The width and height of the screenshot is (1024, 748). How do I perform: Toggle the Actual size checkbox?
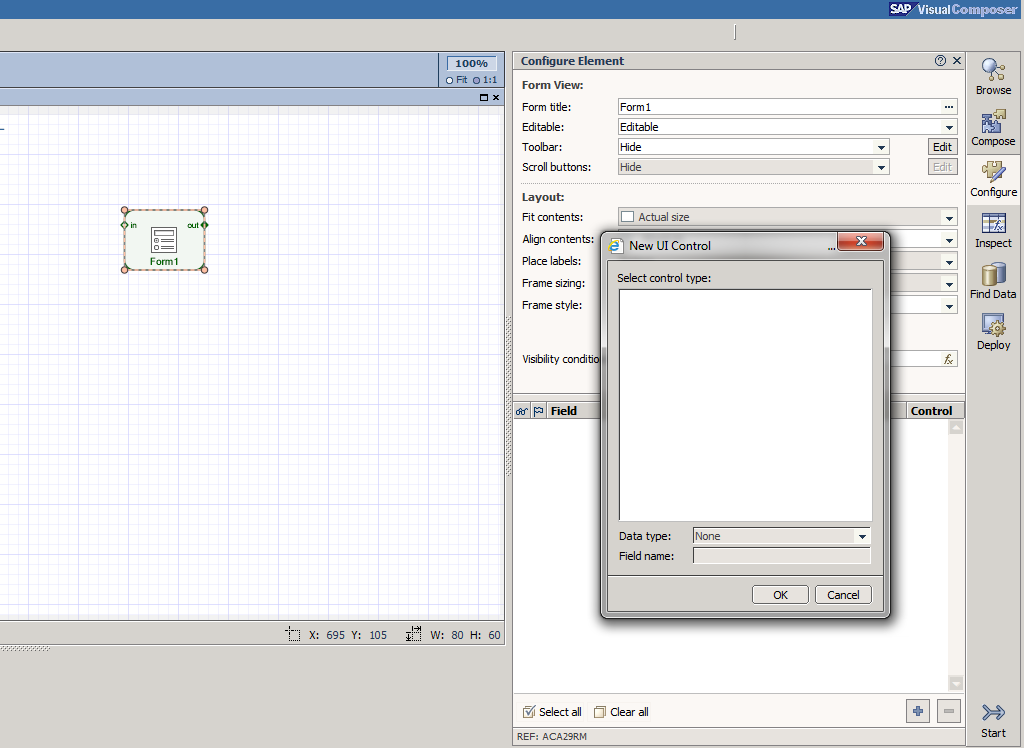(x=628, y=216)
